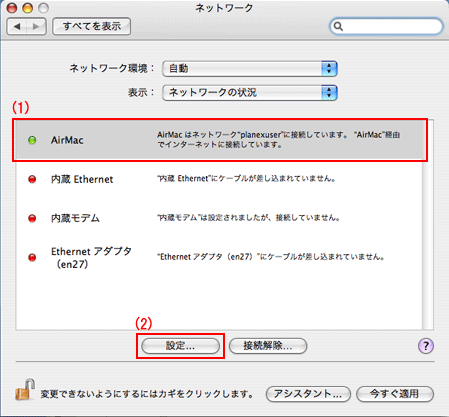Click the forward navigation arrow
The height and width of the screenshot is (417, 449).
pyautogui.click(x=36, y=26)
